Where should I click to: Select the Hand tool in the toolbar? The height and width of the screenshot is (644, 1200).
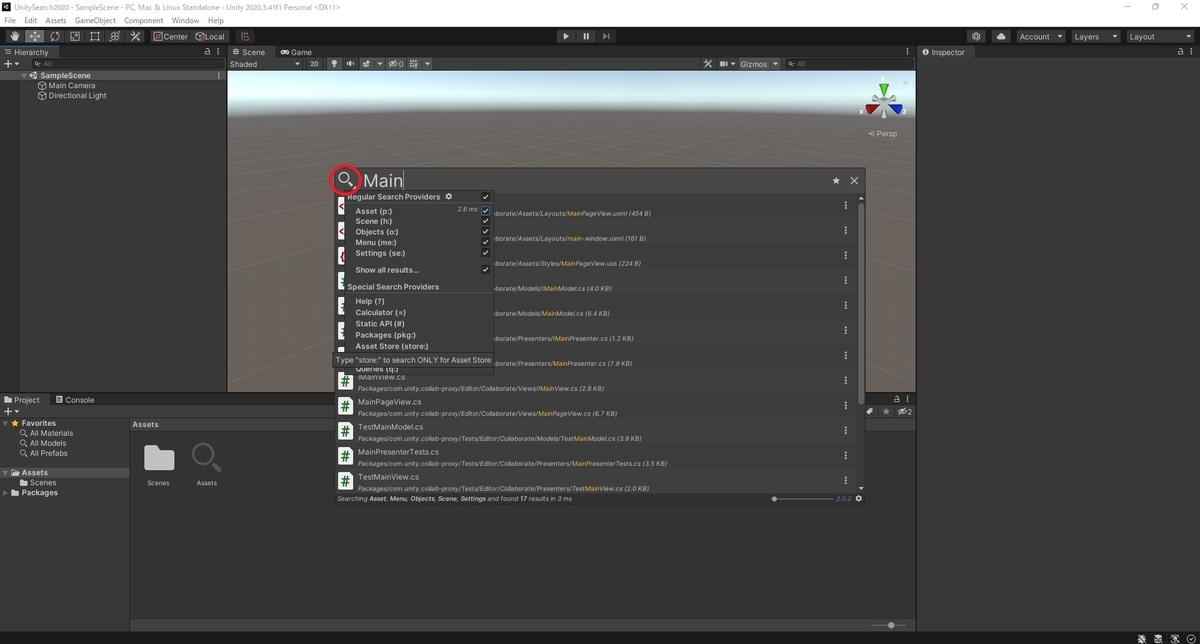click(x=13, y=36)
